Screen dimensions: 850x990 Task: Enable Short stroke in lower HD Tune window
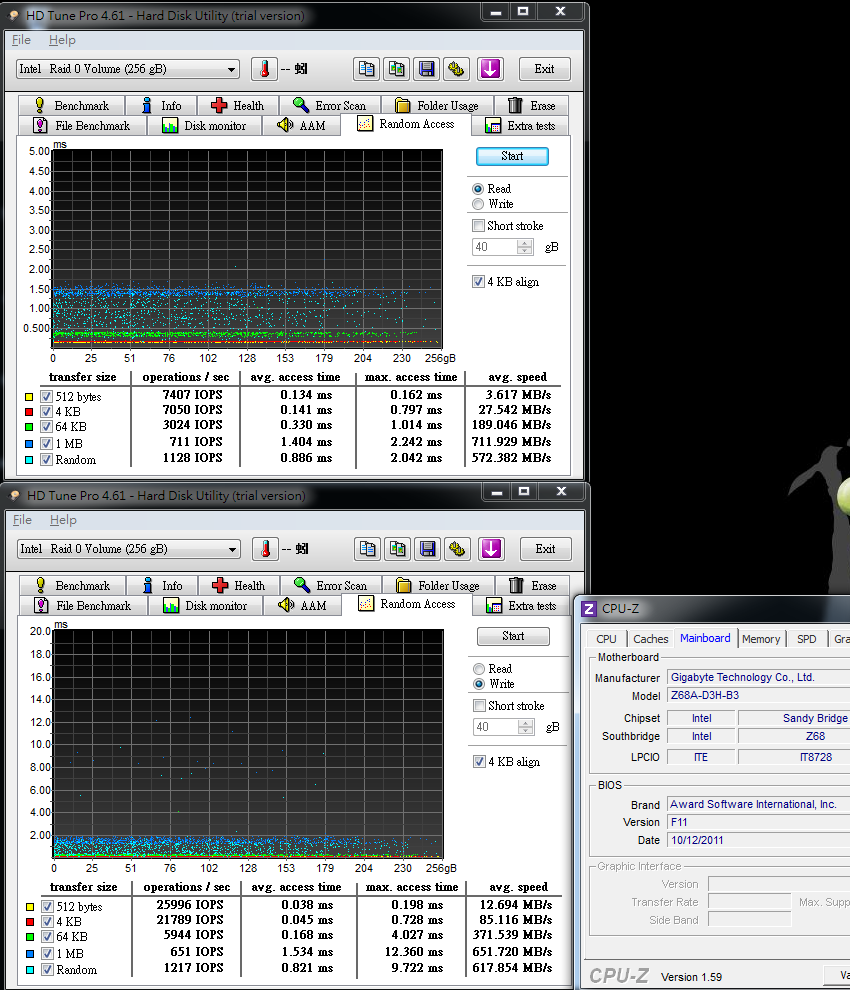tap(480, 705)
